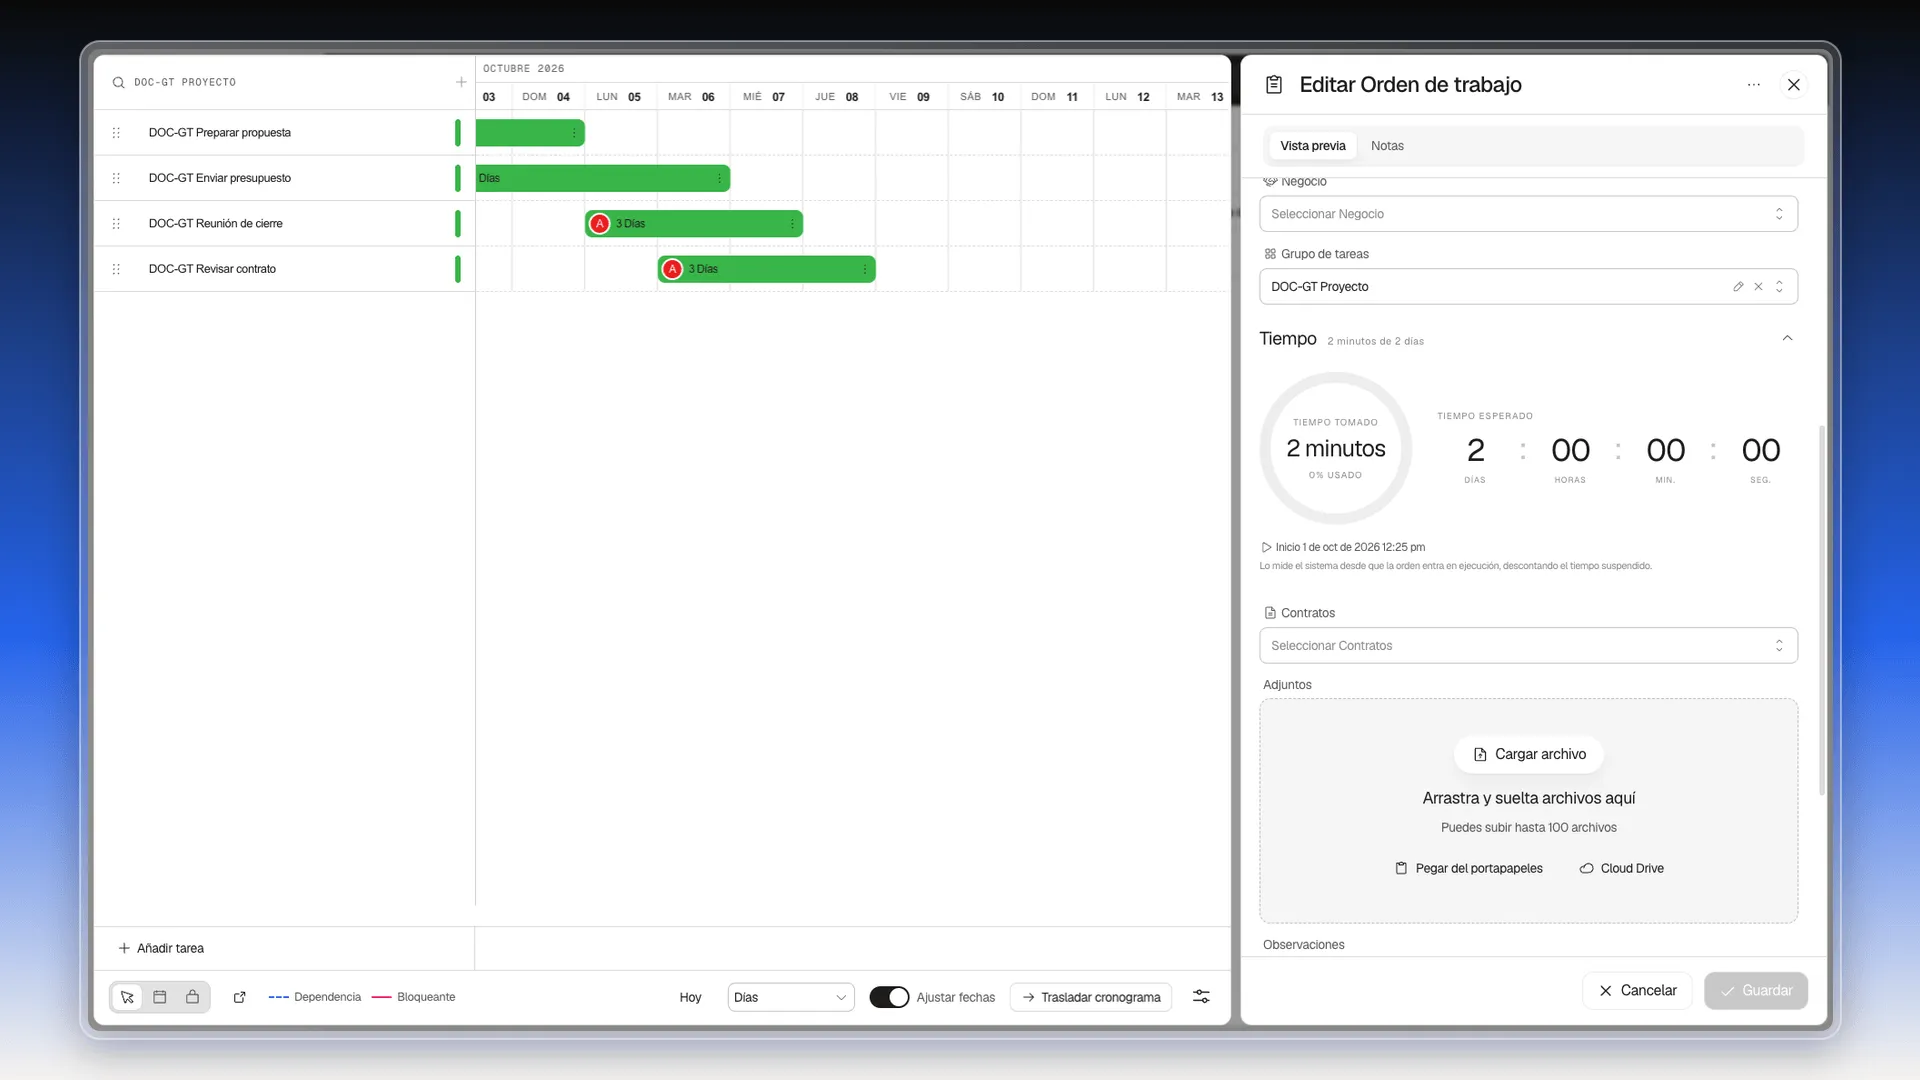Open the Días scale dropdown

[790, 997]
